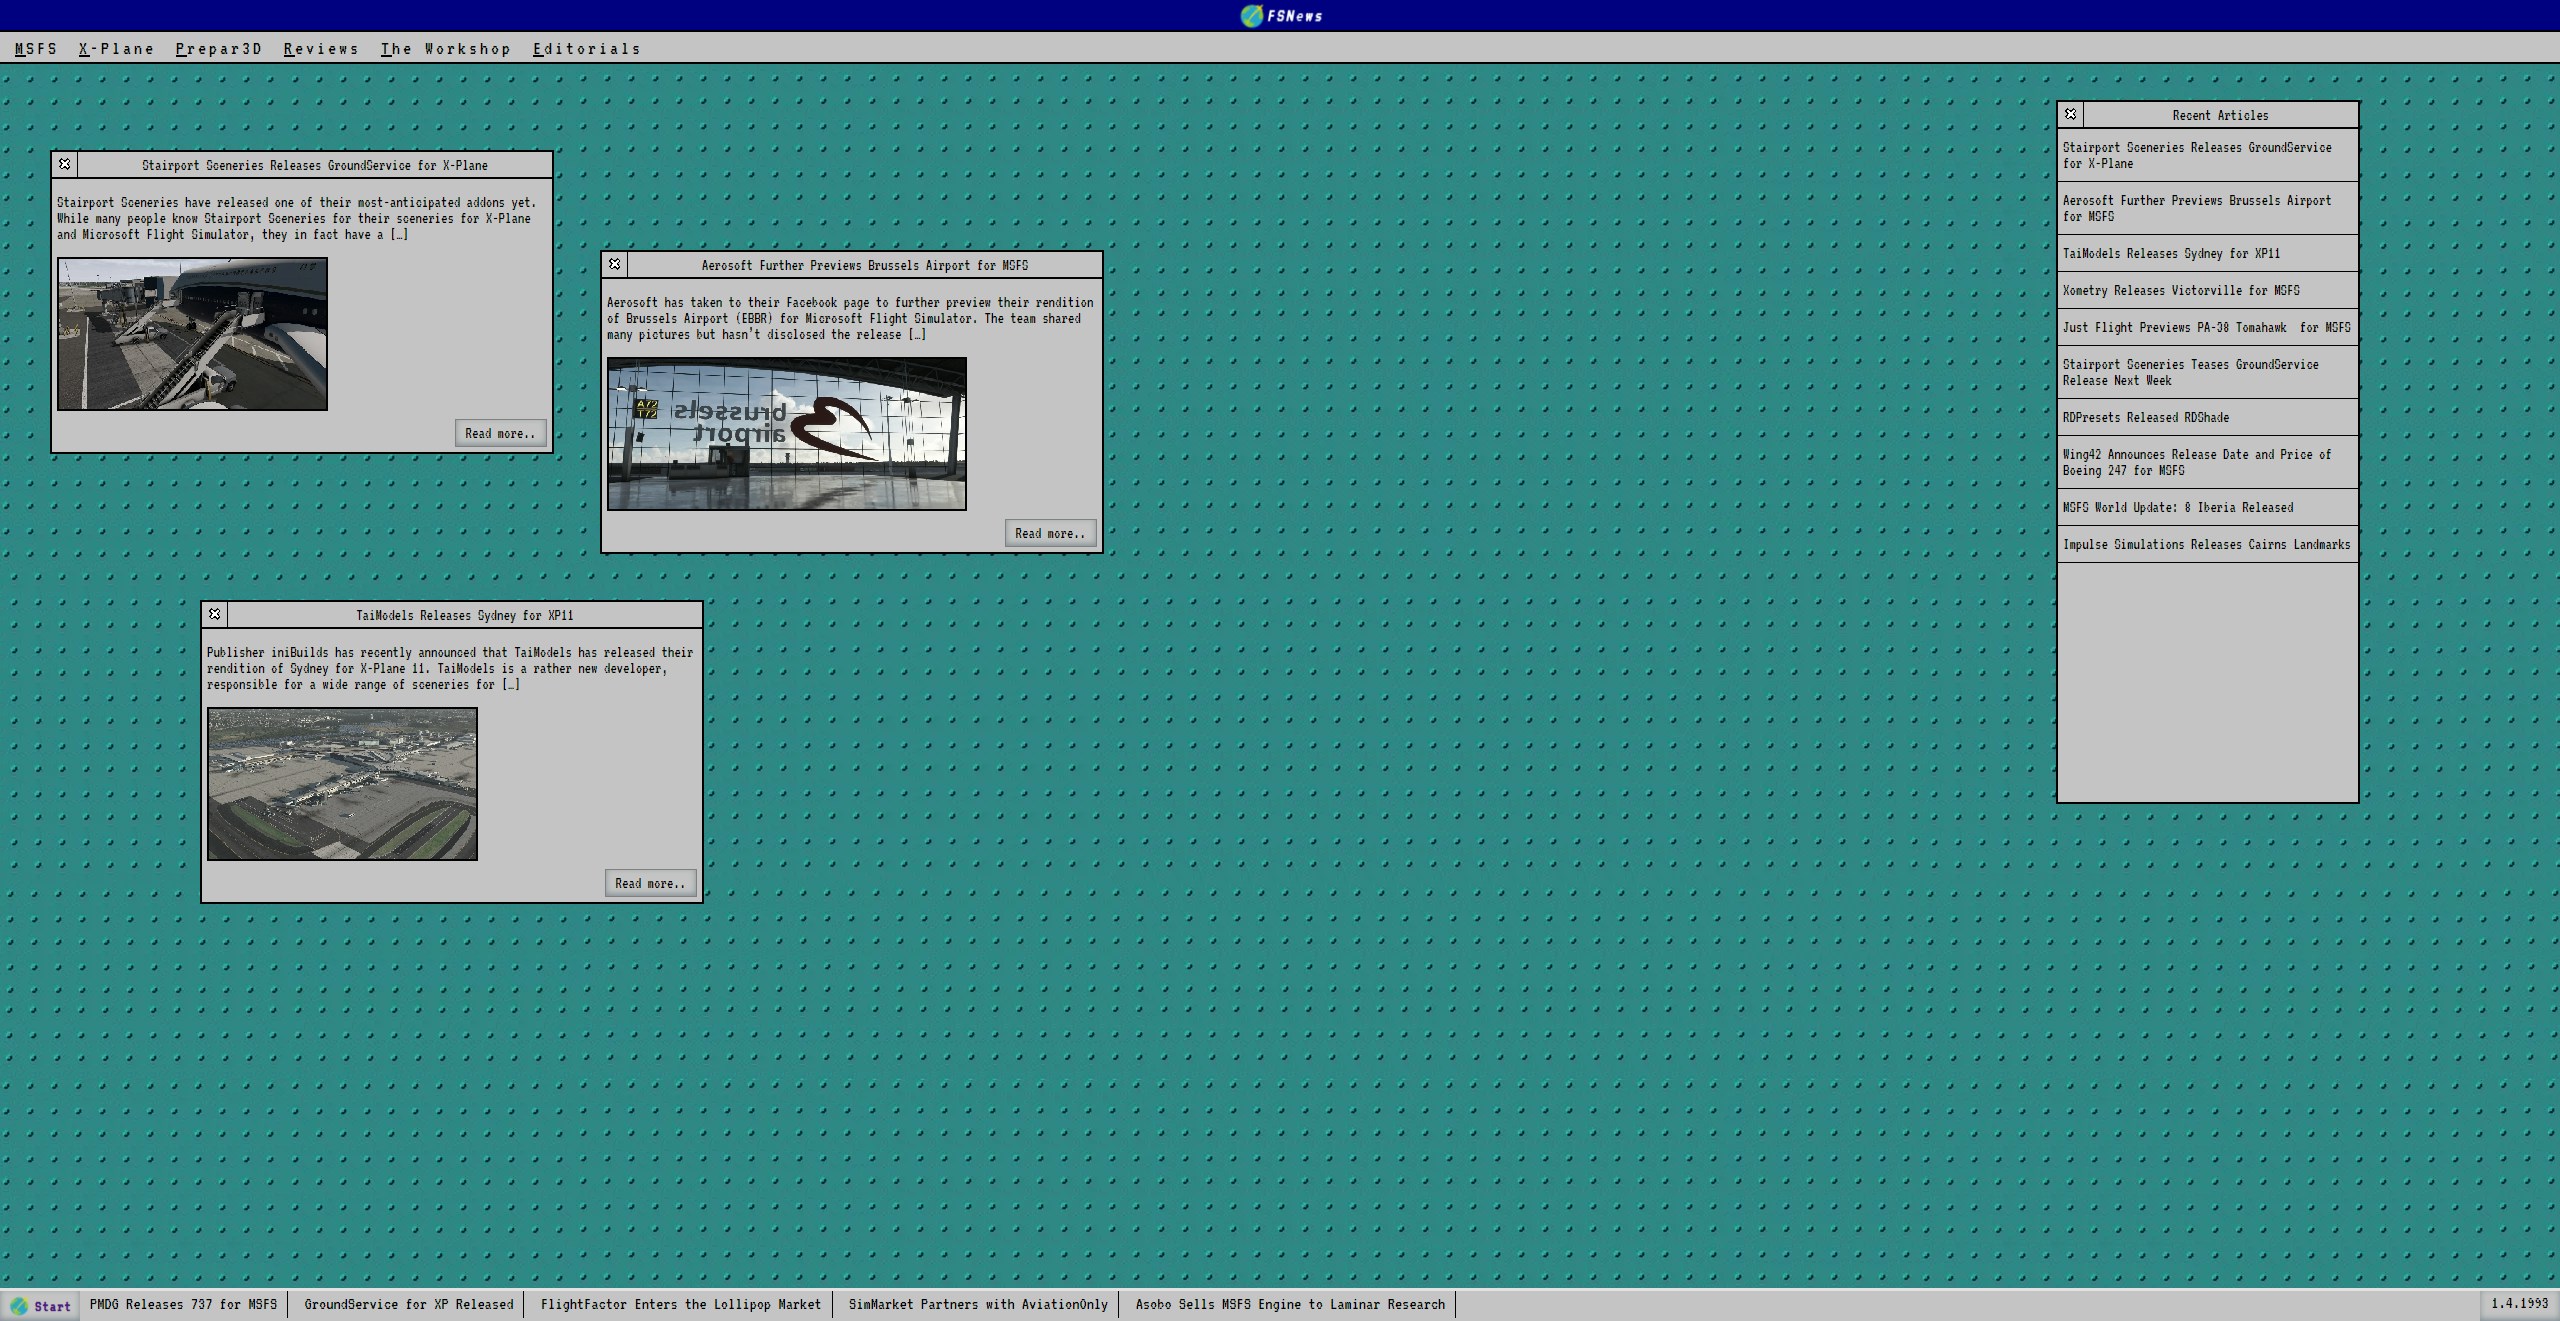Open The Workshop menu
Image resolution: width=2560 pixels, height=1321 pixels.
pos(445,49)
